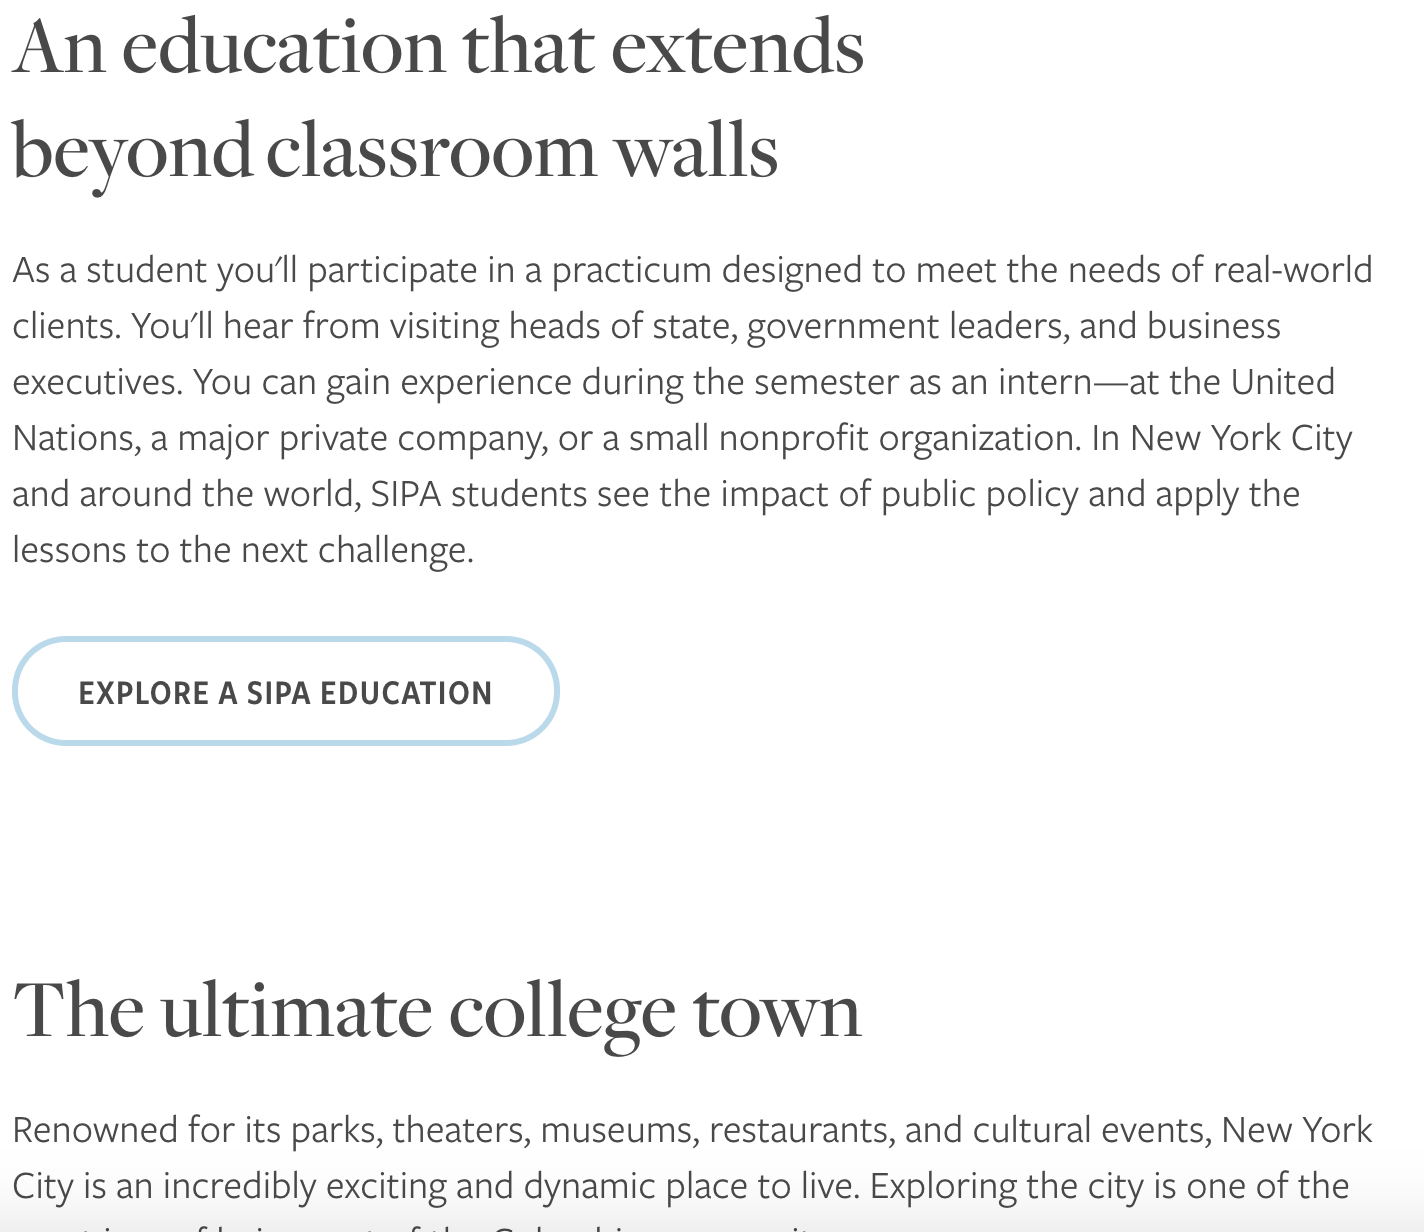Click the "beyond classroom walls" heading line
Screen dimensions: 1424x1232
[395, 152]
